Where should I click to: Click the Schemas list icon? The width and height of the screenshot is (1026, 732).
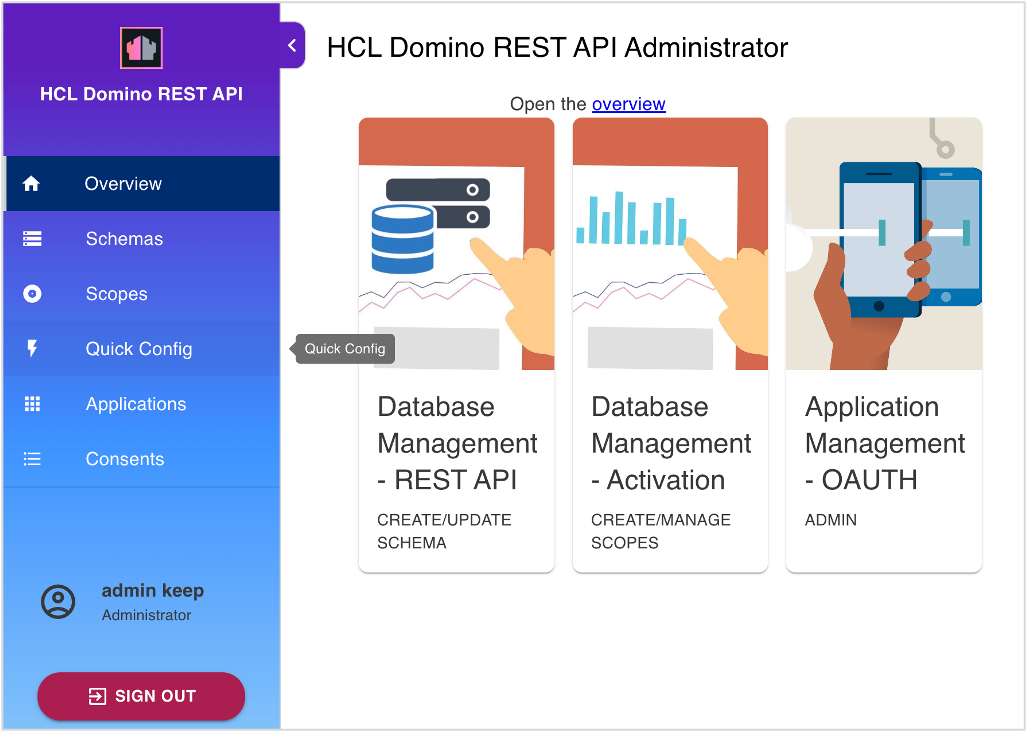click(32, 239)
